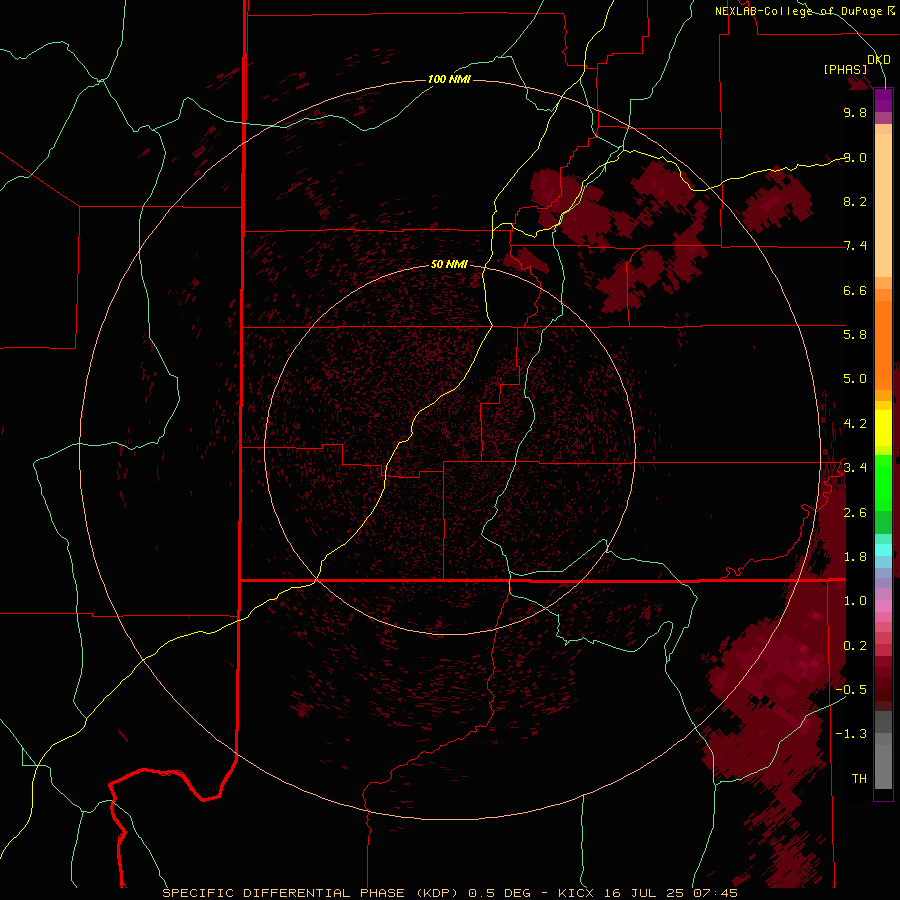This screenshot has width=900, height=900.
Task: Click the bright orange segment of the color bar
Action: click(x=883, y=346)
